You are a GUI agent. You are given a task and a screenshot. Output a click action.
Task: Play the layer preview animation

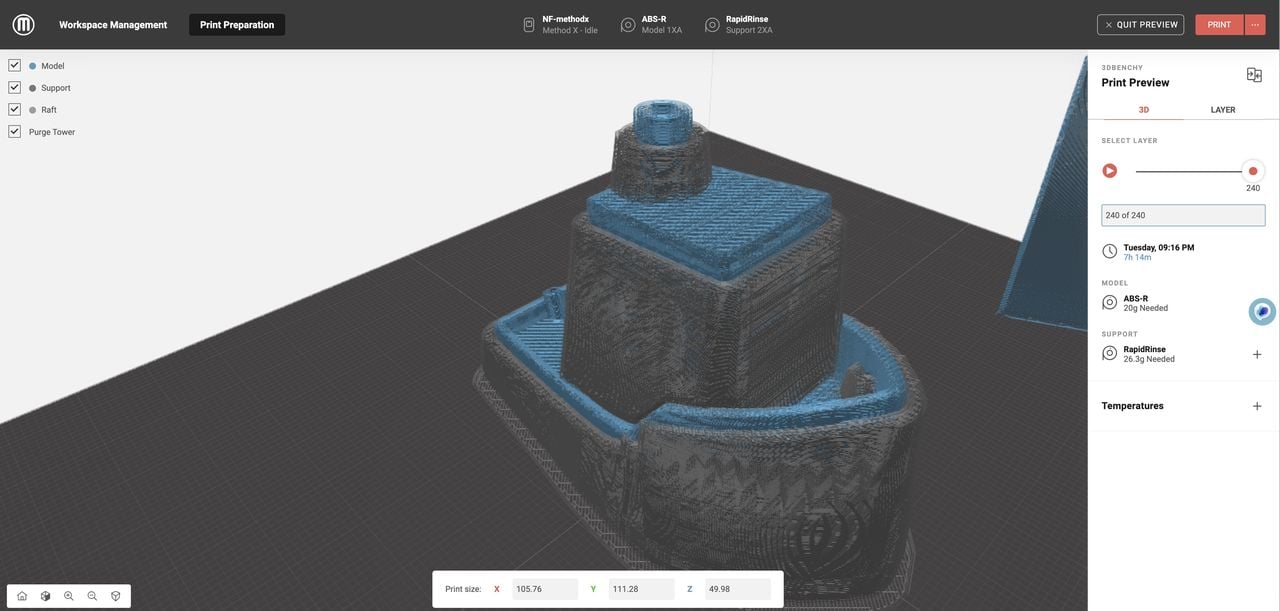pos(1109,171)
